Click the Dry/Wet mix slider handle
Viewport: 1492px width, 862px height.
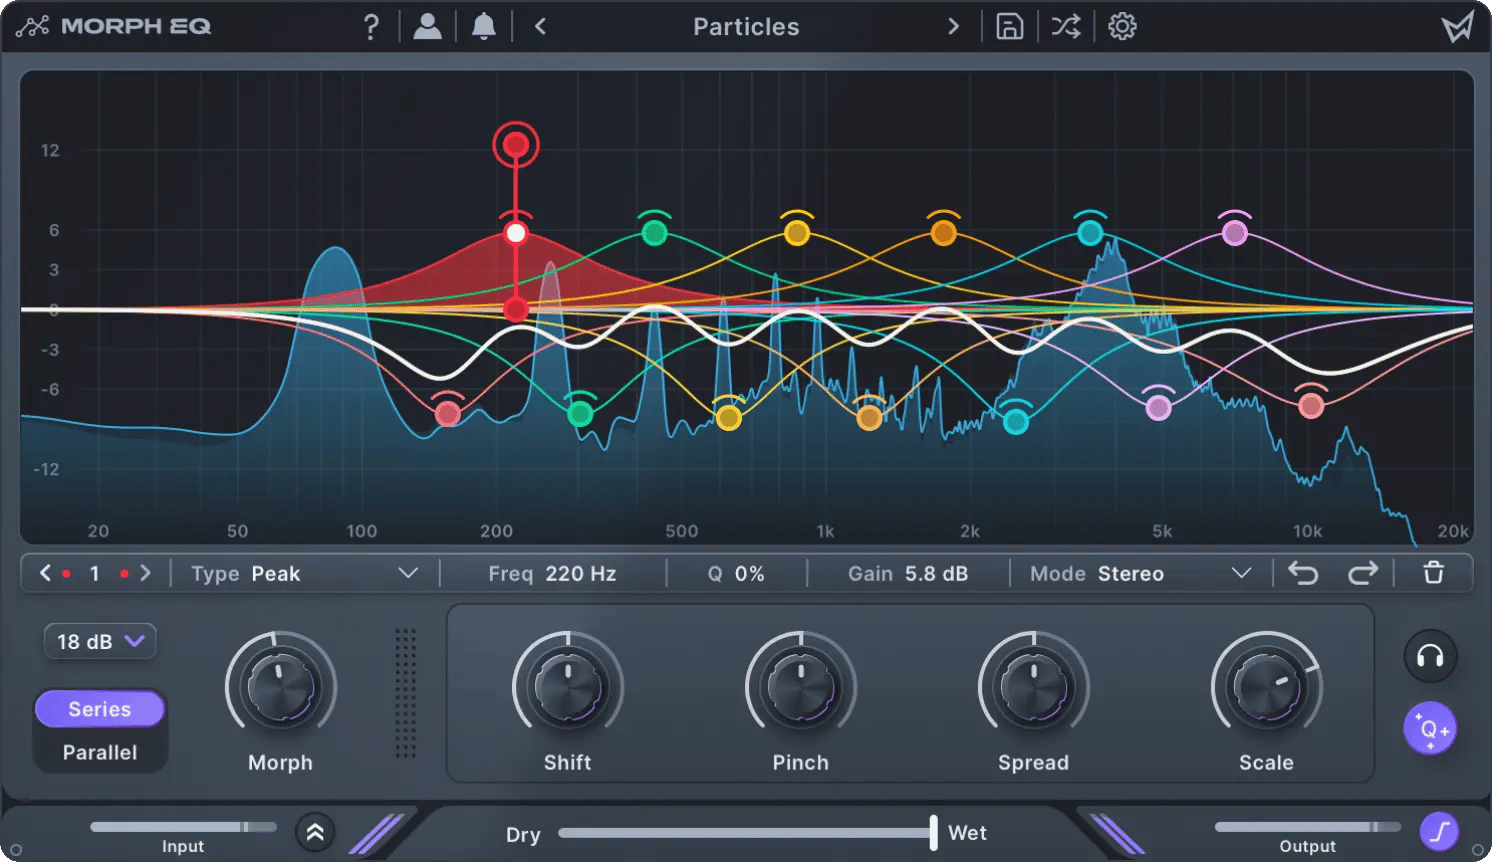tap(933, 832)
